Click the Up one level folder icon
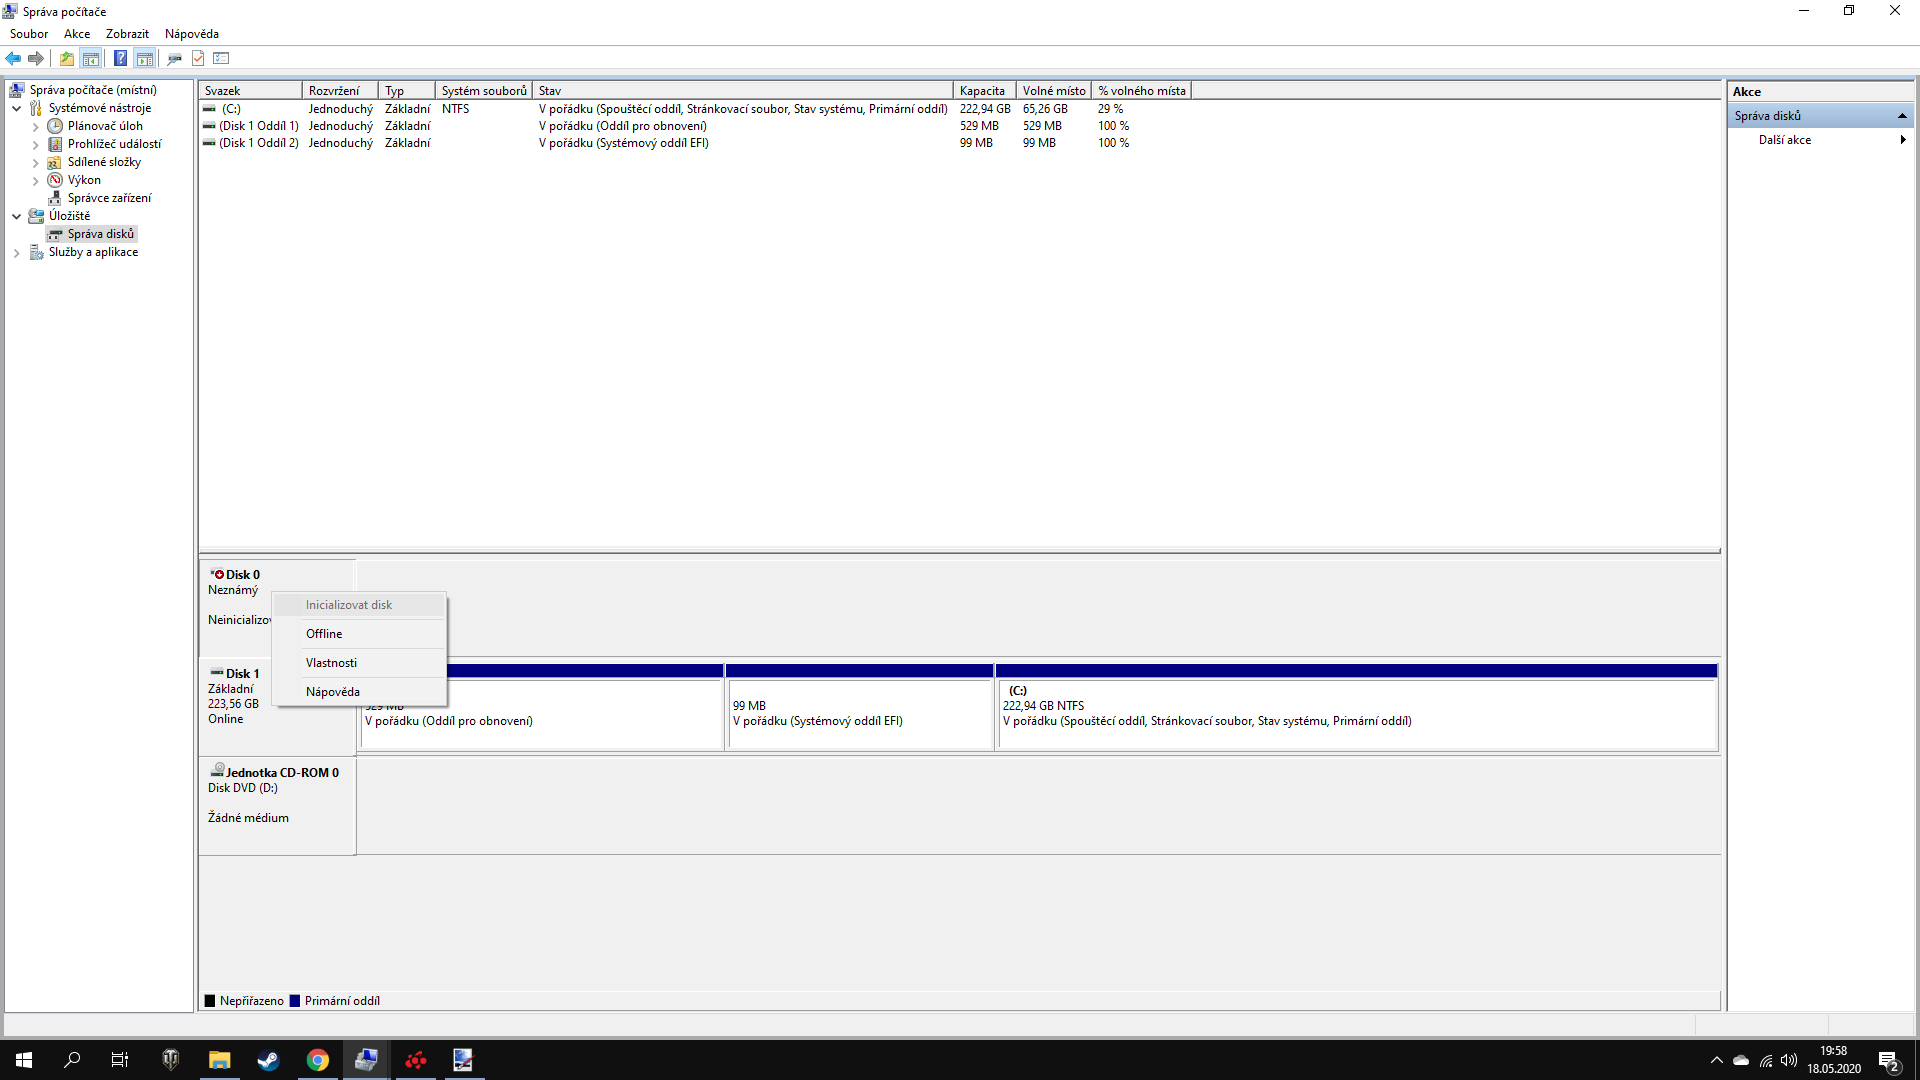 tap(66, 58)
